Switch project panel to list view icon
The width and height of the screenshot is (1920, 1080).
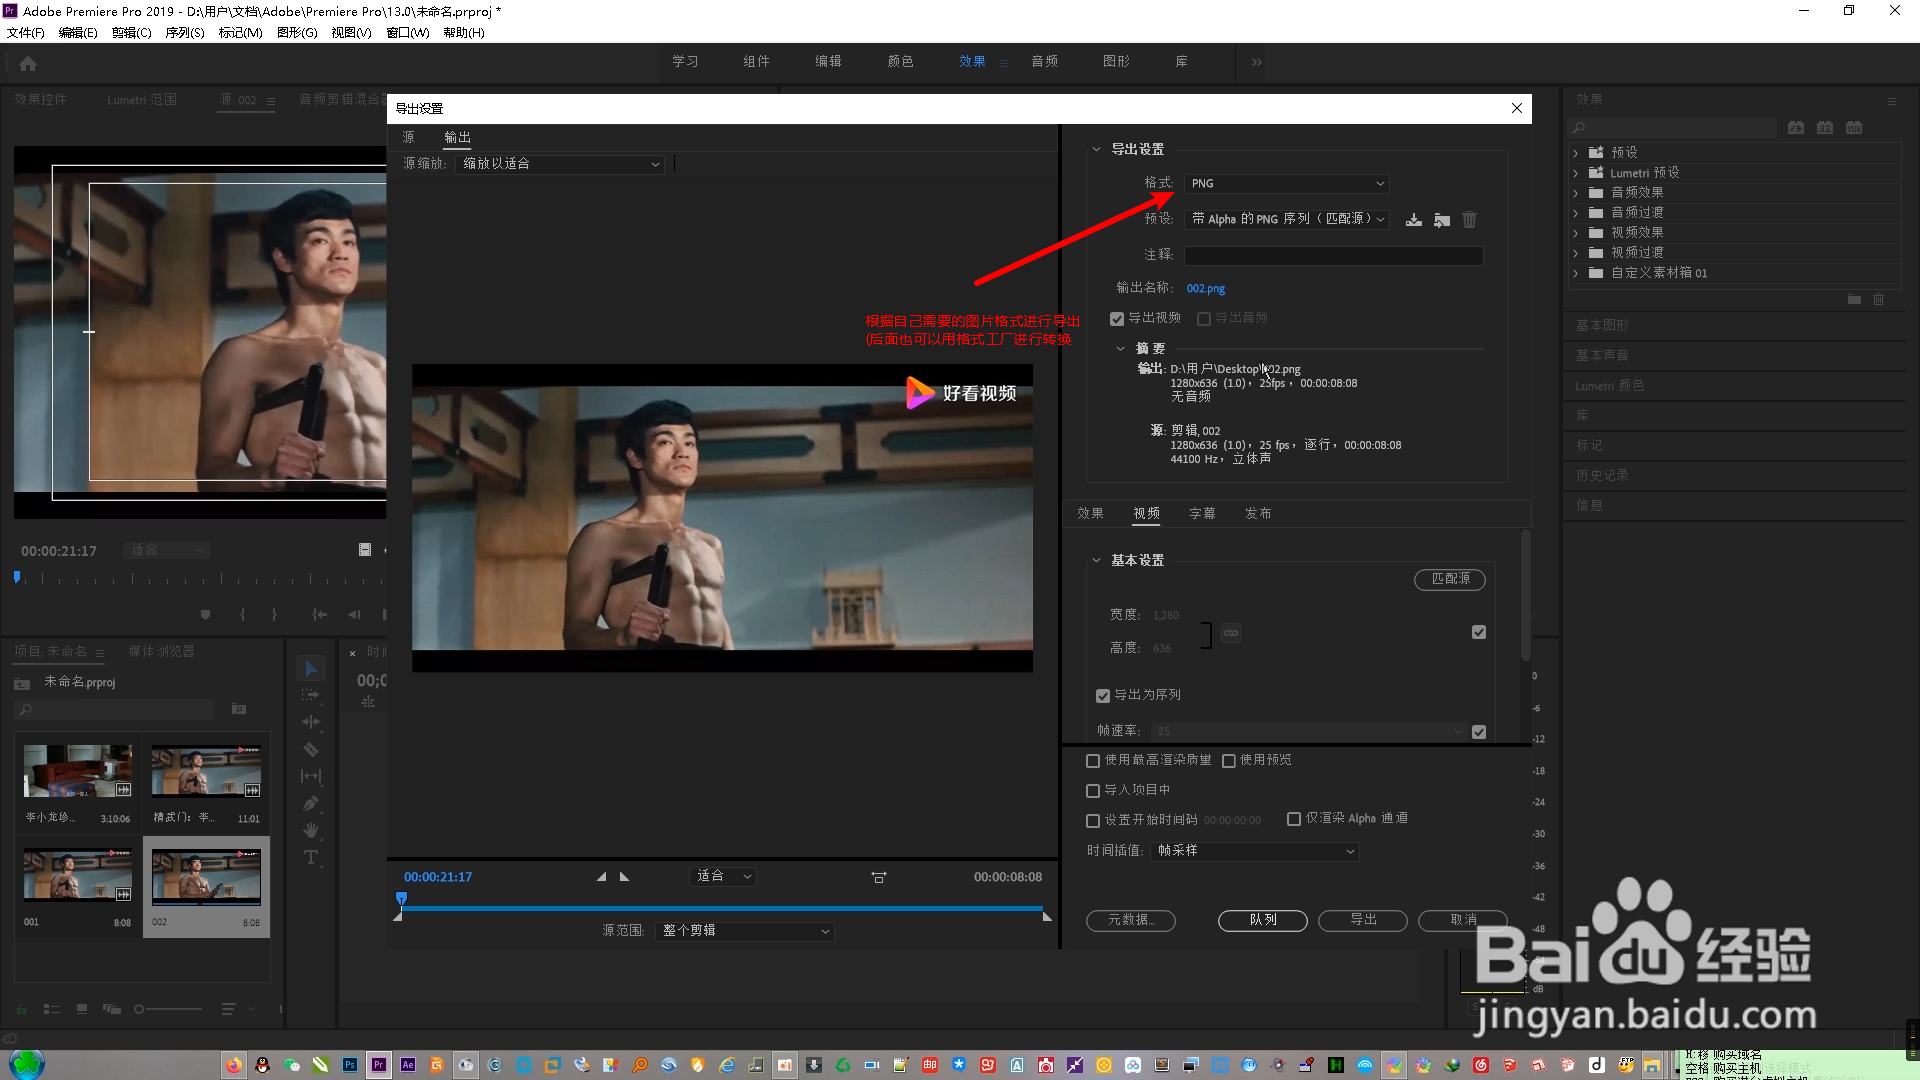(x=52, y=1009)
